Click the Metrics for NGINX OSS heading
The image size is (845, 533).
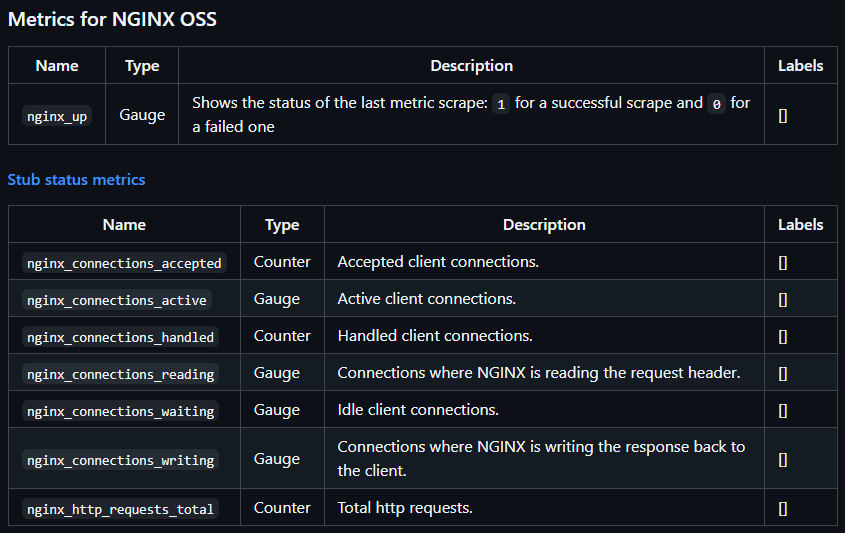112,19
